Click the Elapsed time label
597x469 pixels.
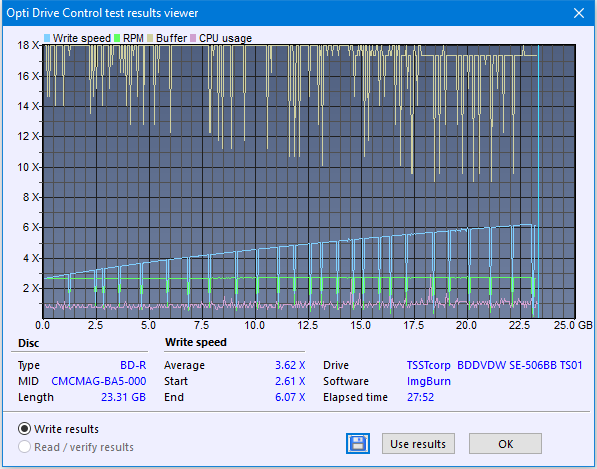pyautogui.click(x=355, y=397)
